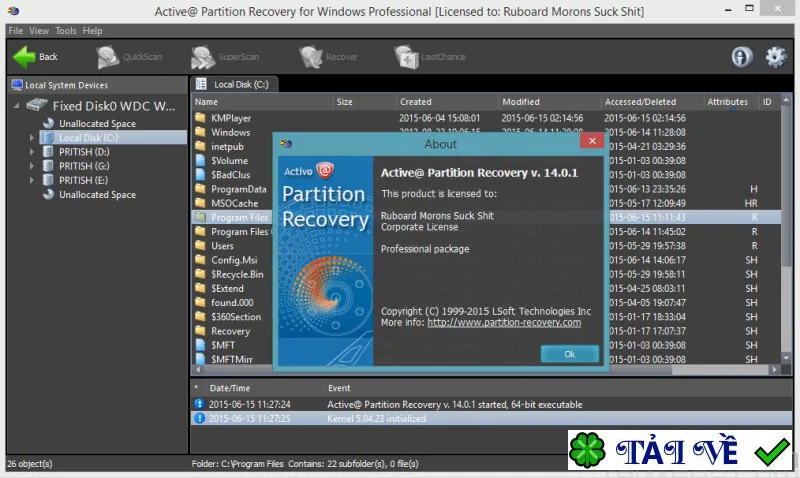Viewport: 800px width, 478px height.
Task: Open the File menu
Action: (x=16, y=31)
